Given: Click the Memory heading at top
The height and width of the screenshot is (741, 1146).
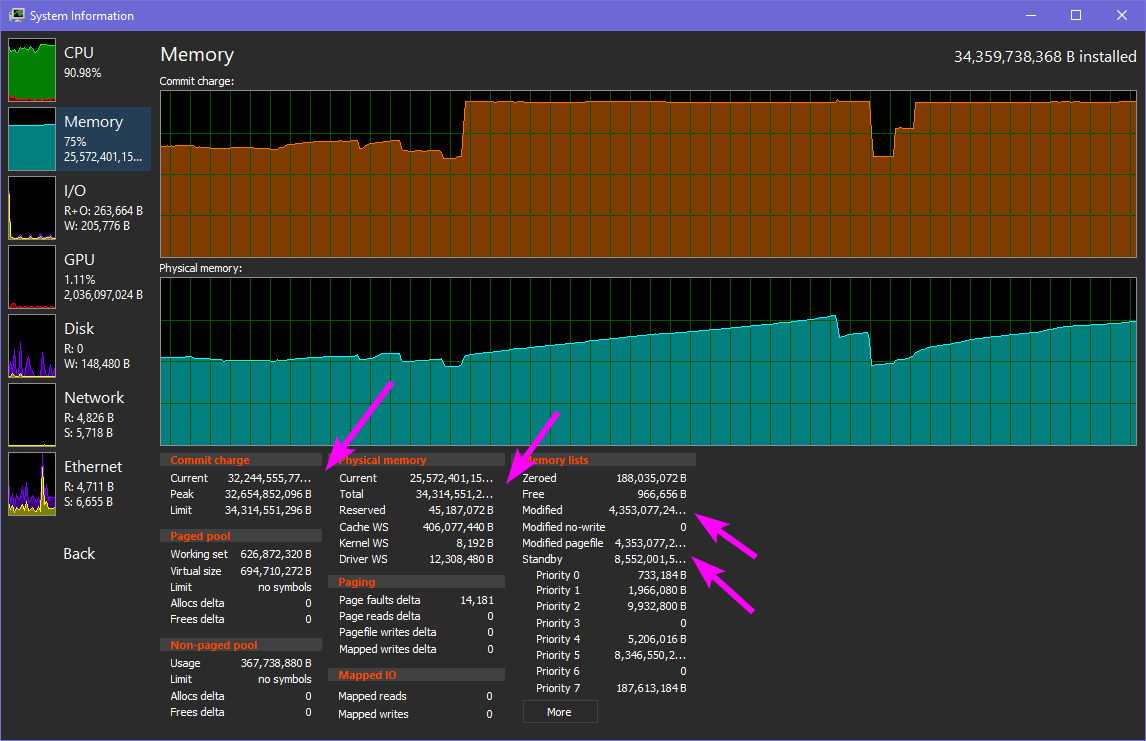Looking at the screenshot, I should (197, 55).
